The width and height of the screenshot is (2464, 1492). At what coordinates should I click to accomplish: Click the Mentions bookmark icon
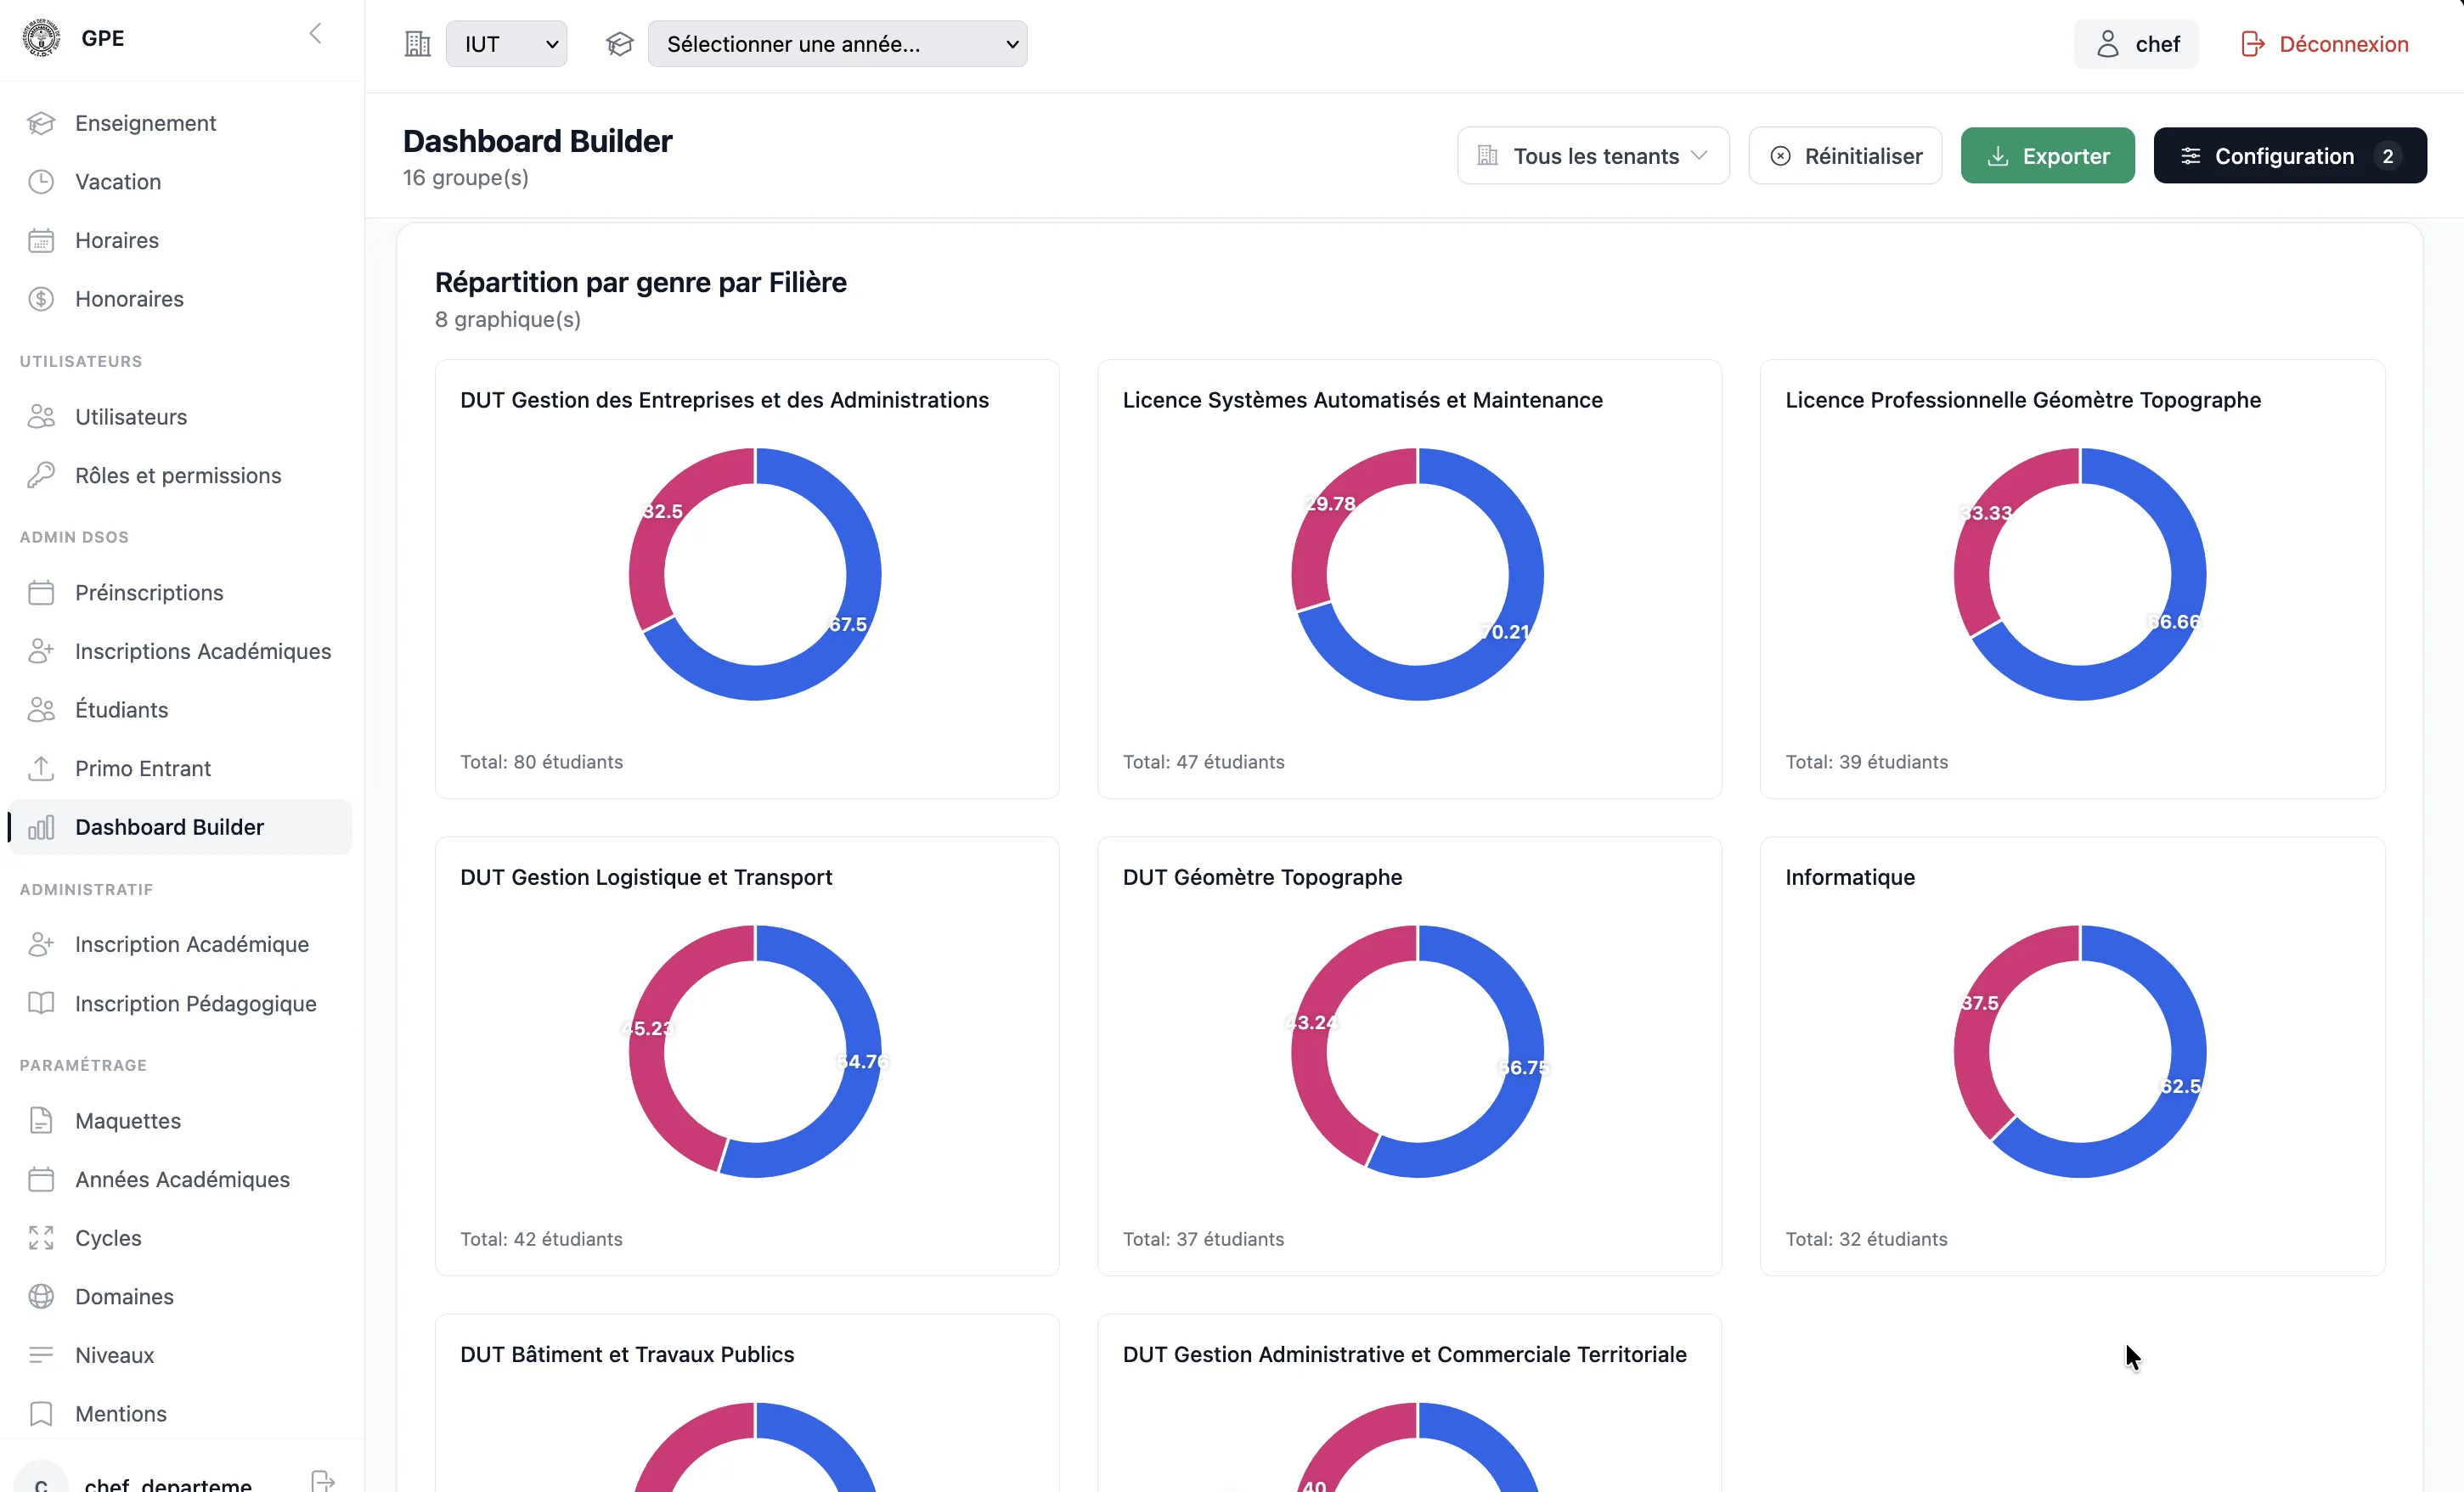(x=41, y=1414)
